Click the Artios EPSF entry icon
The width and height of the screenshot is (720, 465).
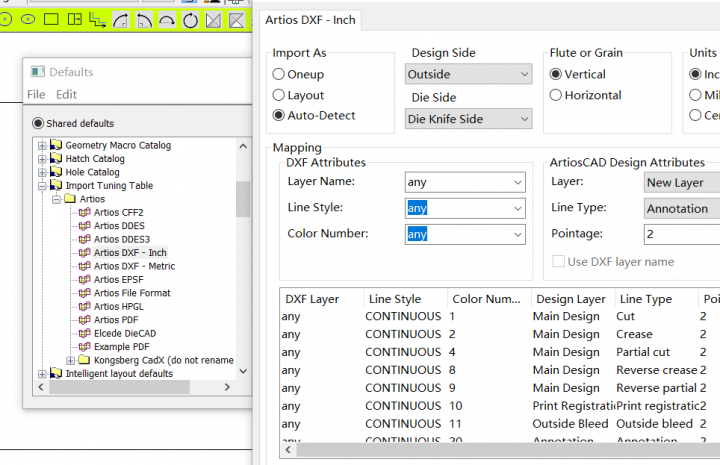point(85,280)
